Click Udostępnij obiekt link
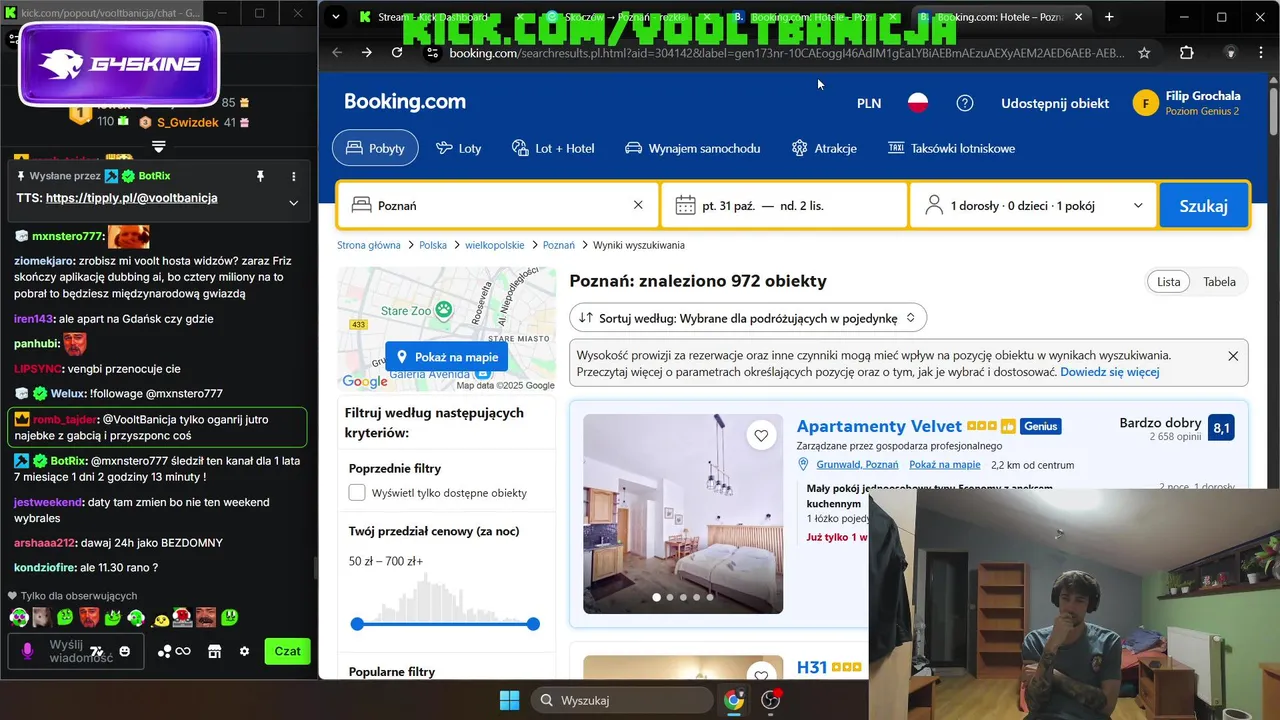 [x=1055, y=103]
